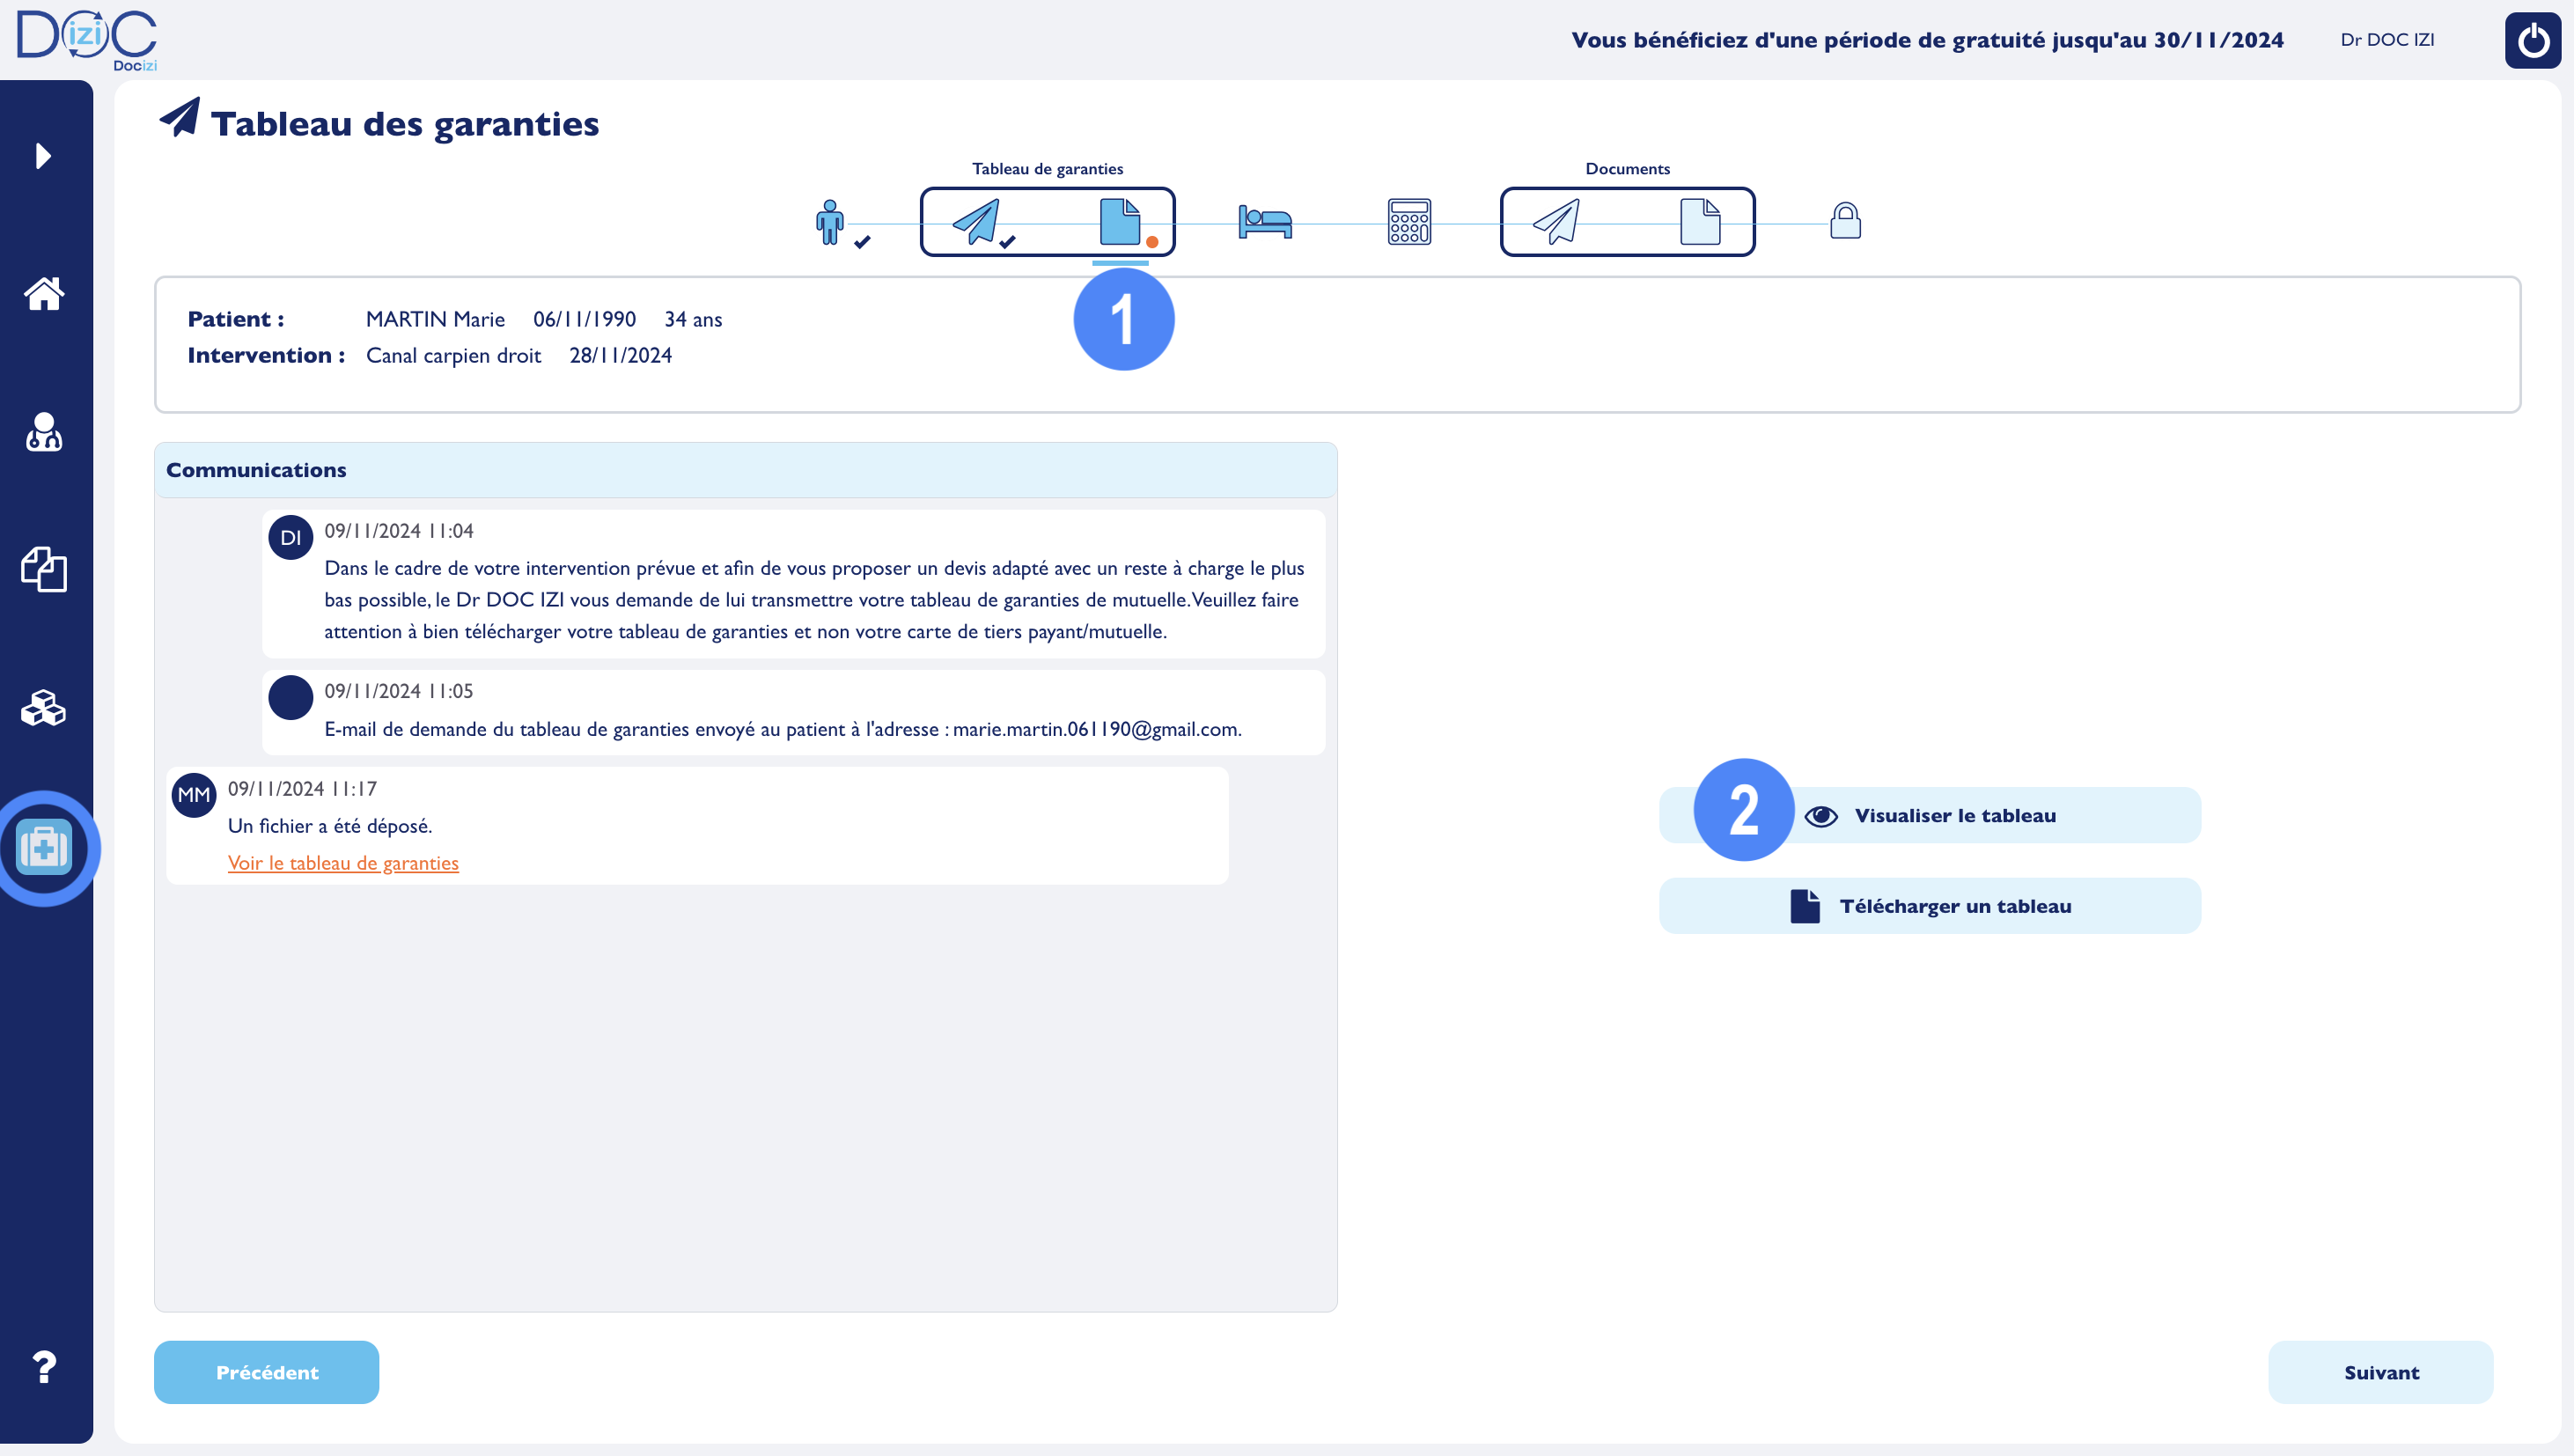Go to the padlock final step icon
Viewport: 2574px width, 1456px height.
pyautogui.click(x=1845, y=220)
